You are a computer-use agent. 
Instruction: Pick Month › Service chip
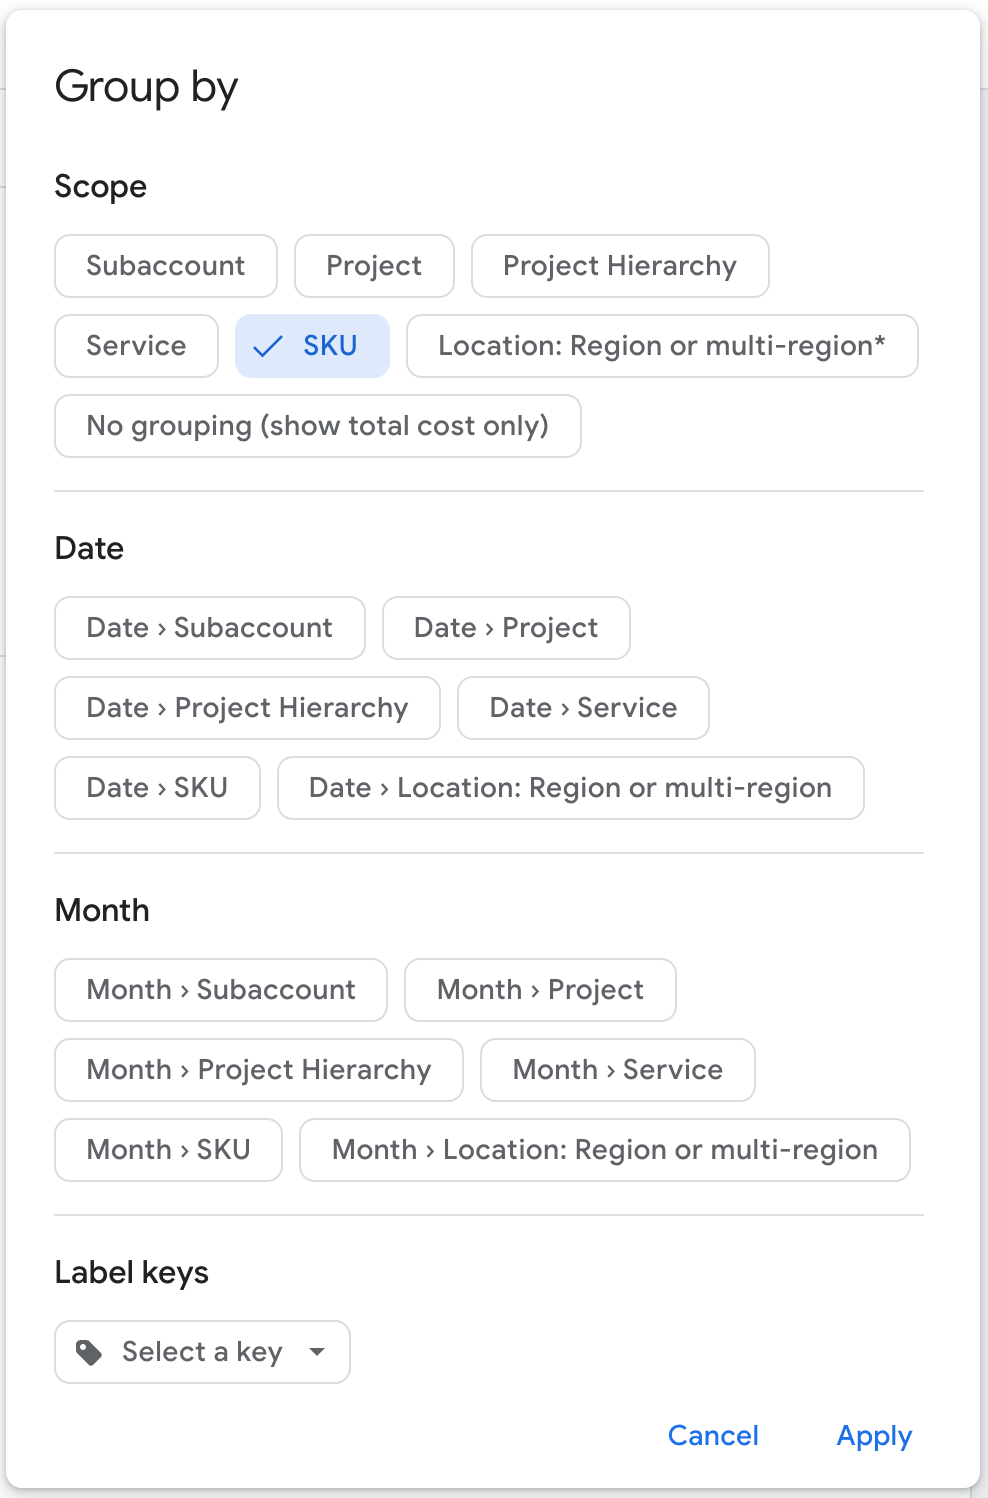click(x=618, y=1070)
